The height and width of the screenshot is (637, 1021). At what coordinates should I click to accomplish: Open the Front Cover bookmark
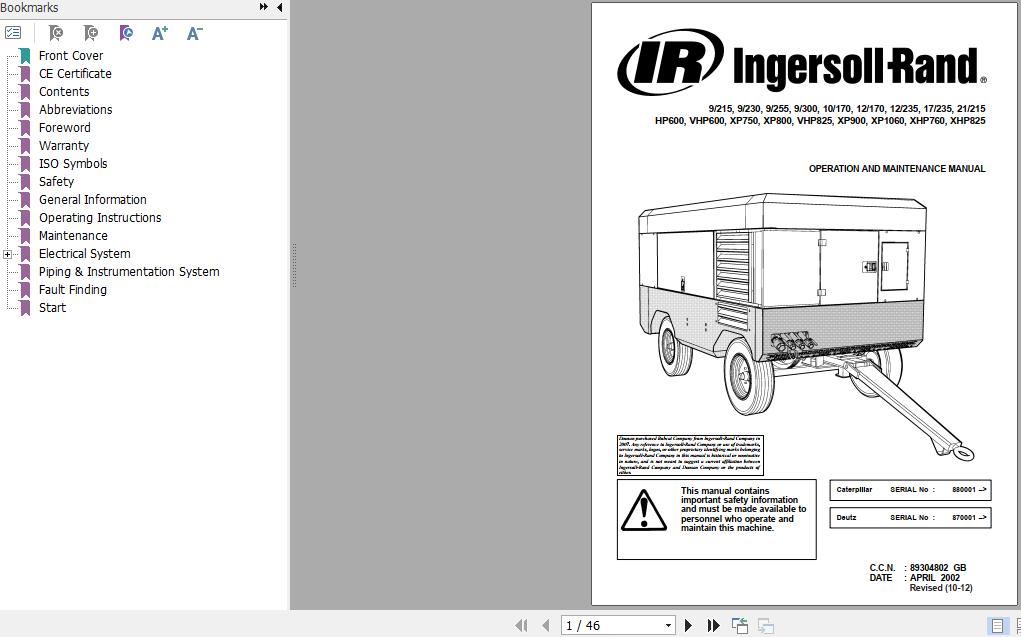71,55
